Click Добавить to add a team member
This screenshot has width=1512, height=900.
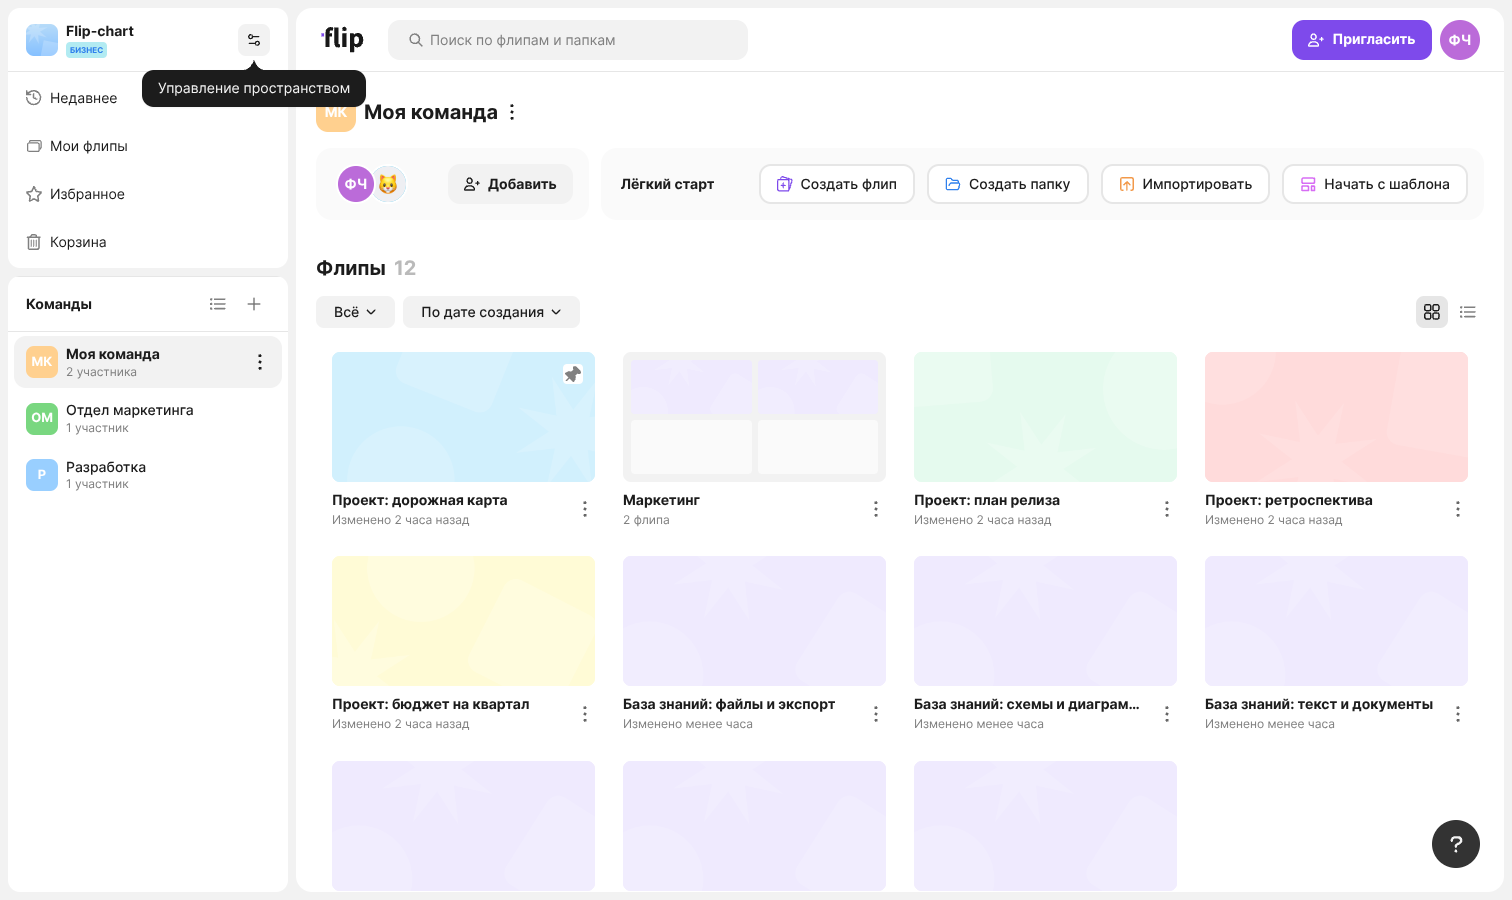pos(510,184)
